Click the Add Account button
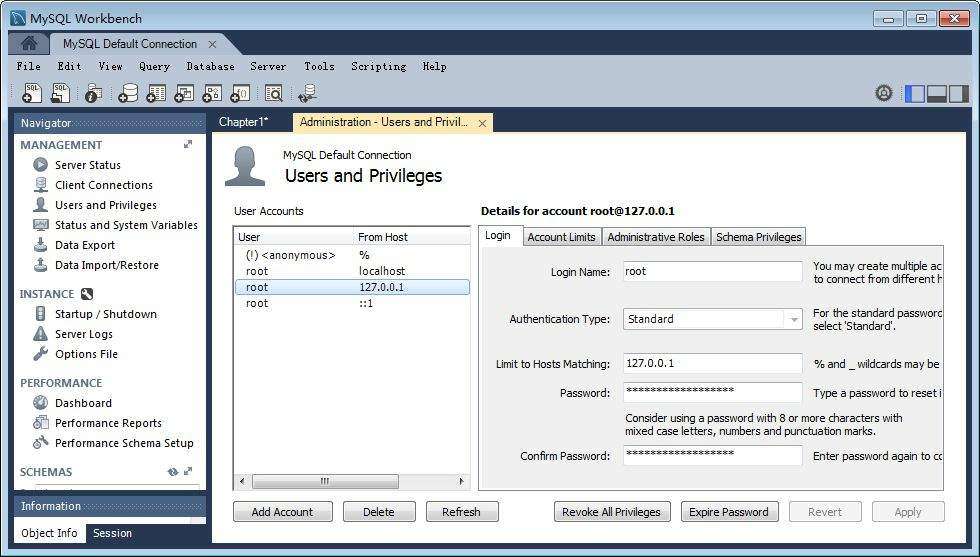This screenshot has height=557, width=980. click(282, 512)
